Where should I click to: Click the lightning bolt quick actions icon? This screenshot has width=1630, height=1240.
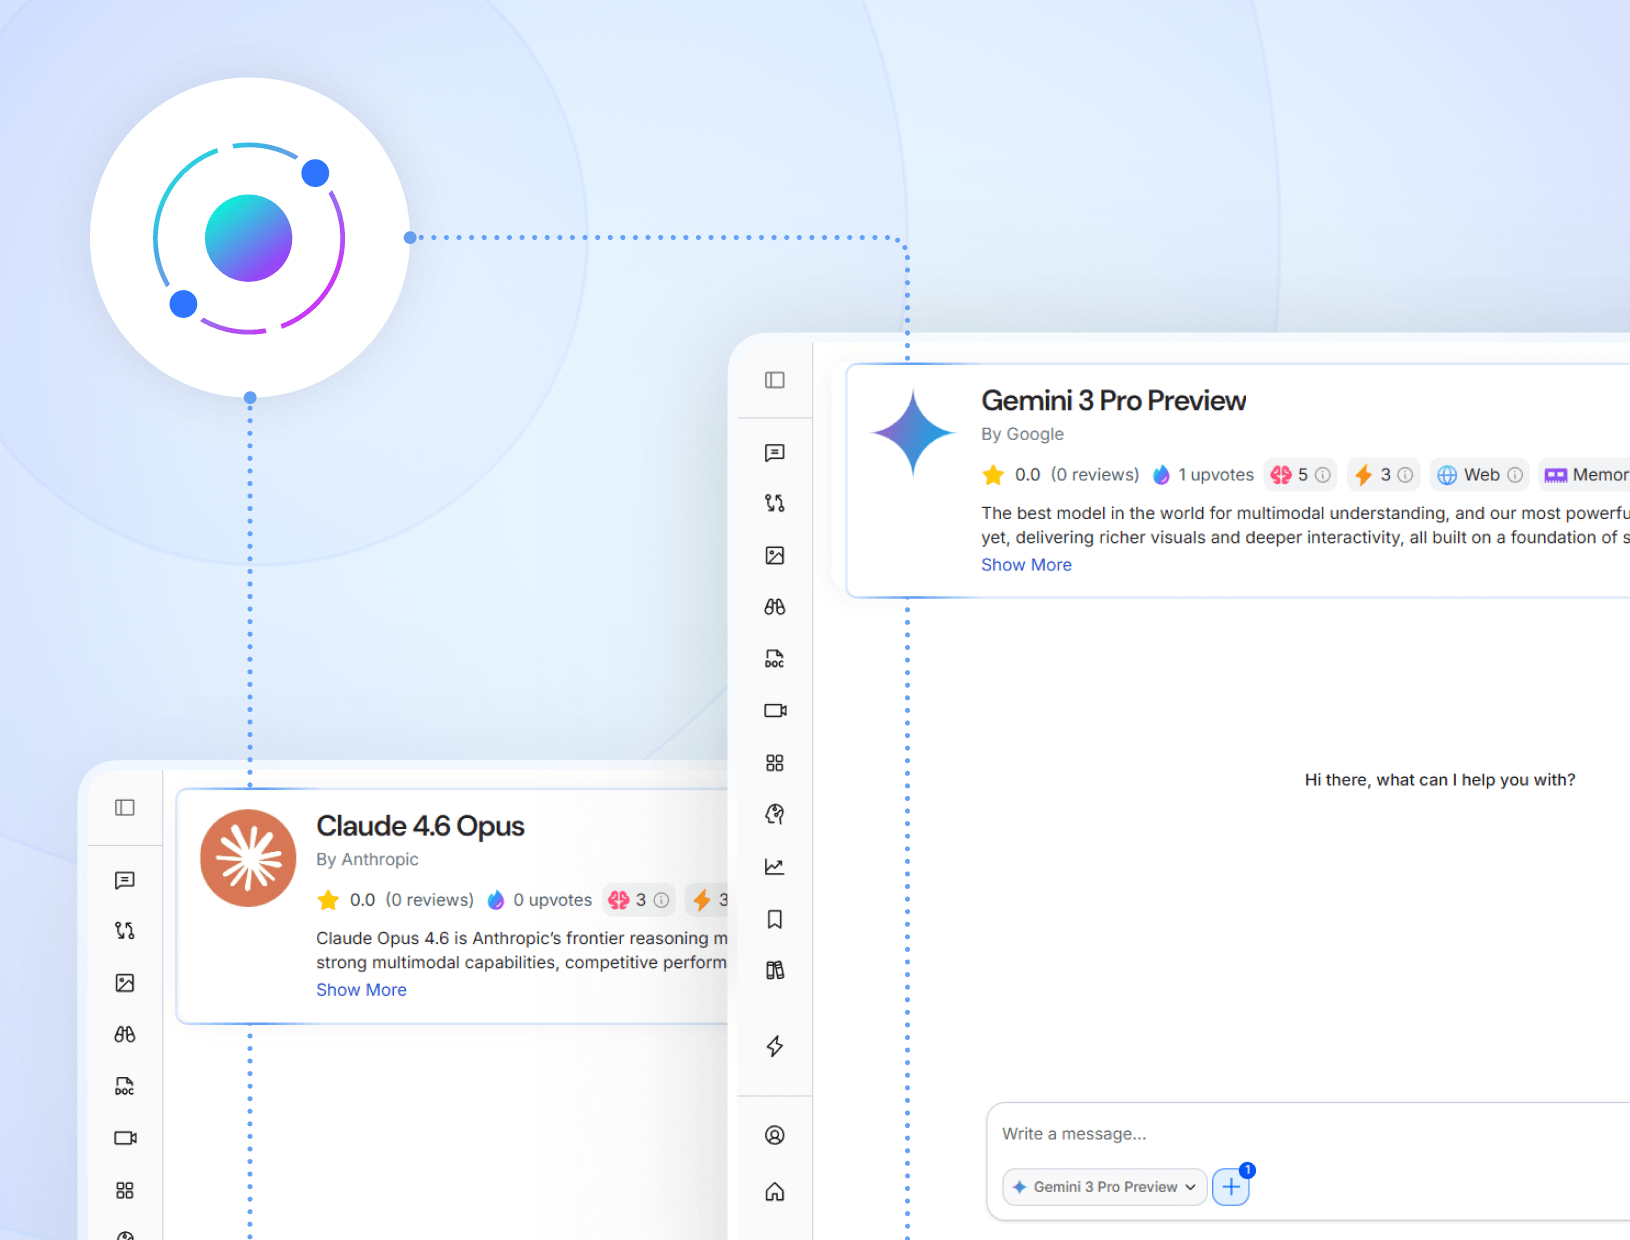click(x=775, y=1046)
